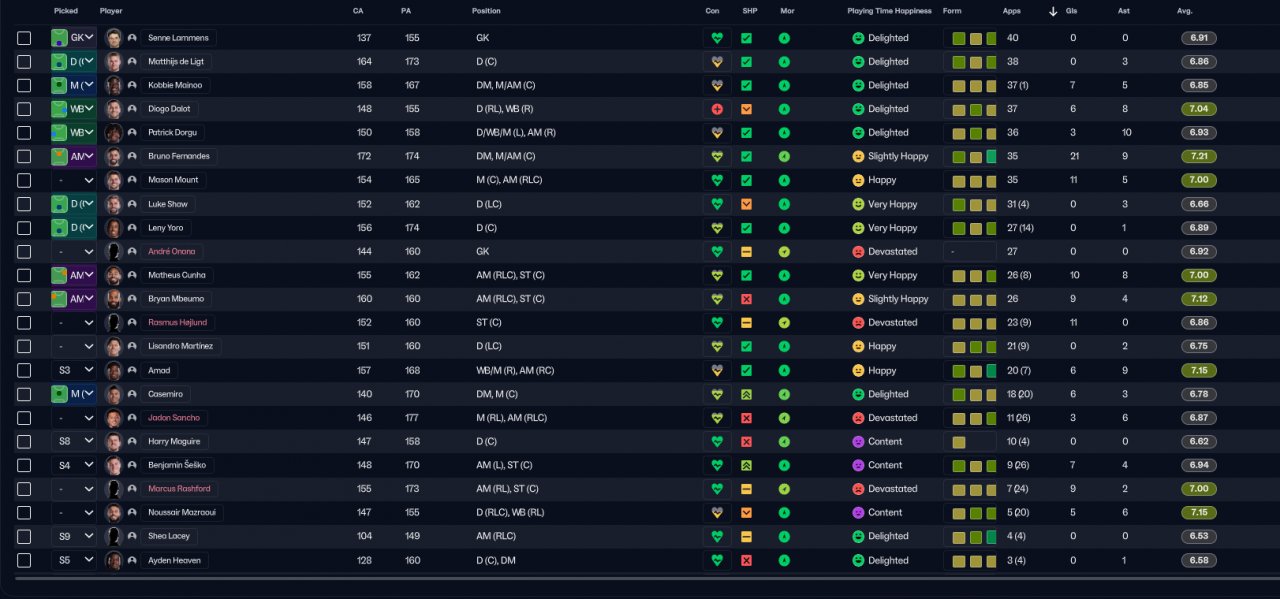Click the person icon beside Luke Shaw
Viewport: 1280px width, 599px height.
tap(132, 204)
